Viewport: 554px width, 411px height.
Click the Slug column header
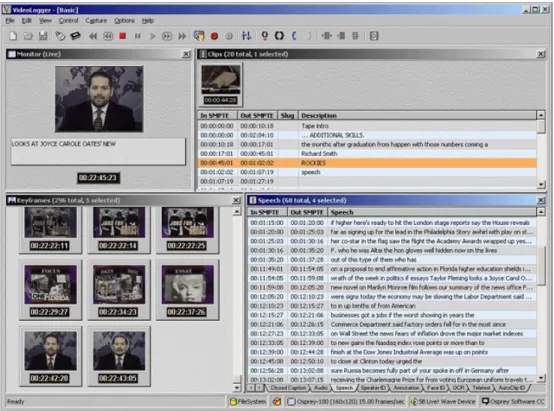pos(288,116)
